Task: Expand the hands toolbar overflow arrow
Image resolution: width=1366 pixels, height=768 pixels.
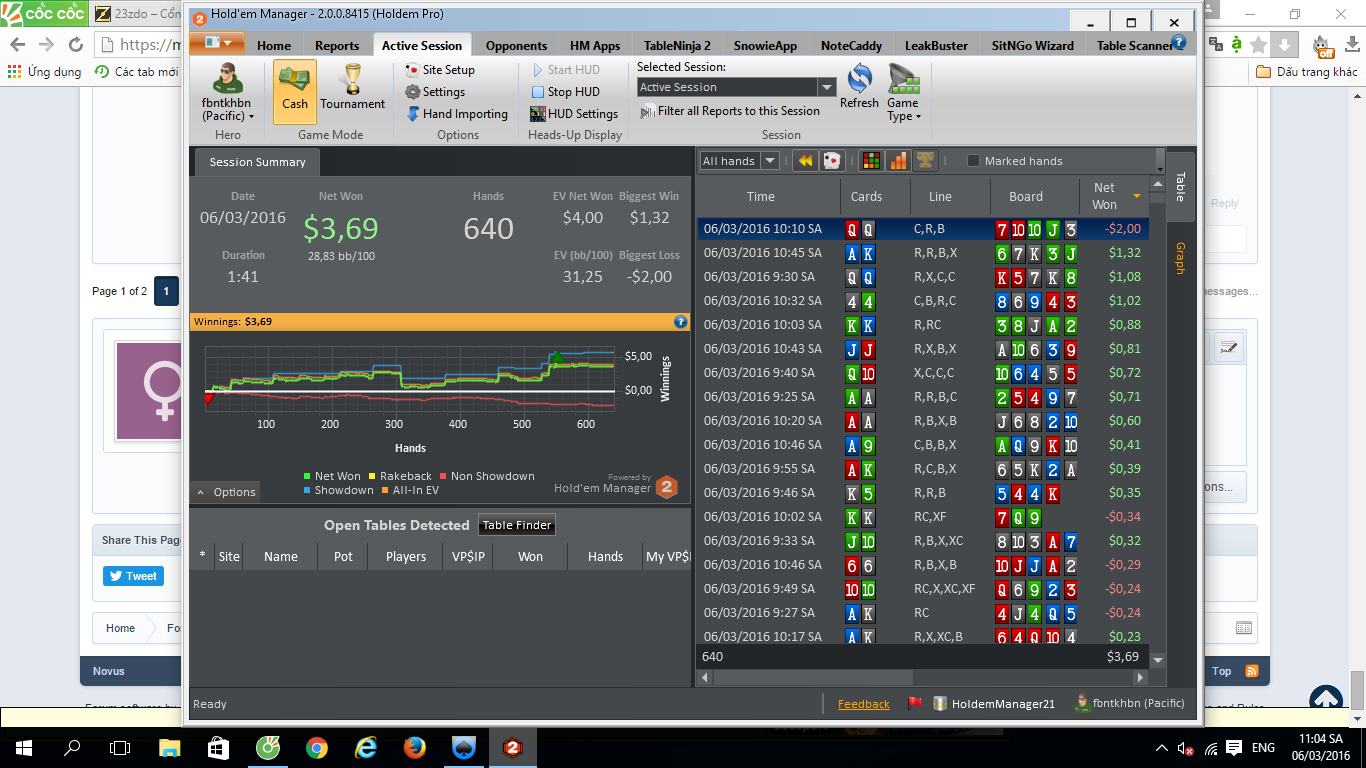Action: (x=1160, y=161)
